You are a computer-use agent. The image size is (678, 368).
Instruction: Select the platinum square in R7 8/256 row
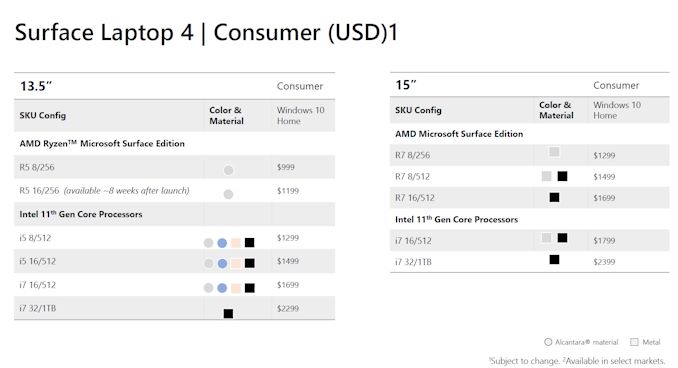pyautogui.click(x=554, y=152)
